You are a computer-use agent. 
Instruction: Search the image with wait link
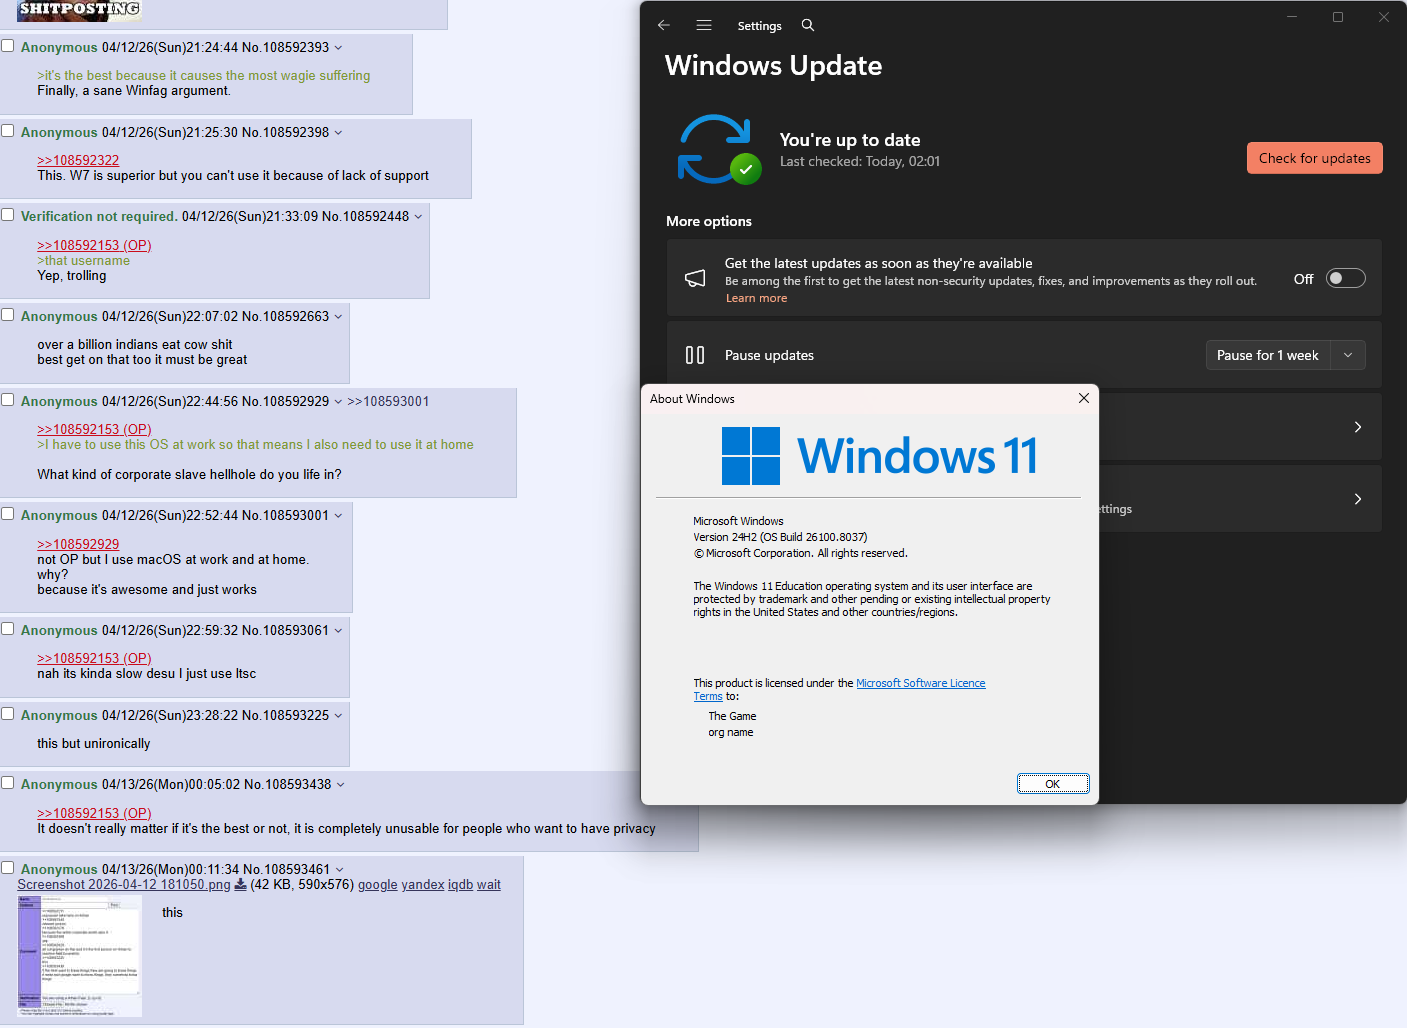(x=489, y=884)
